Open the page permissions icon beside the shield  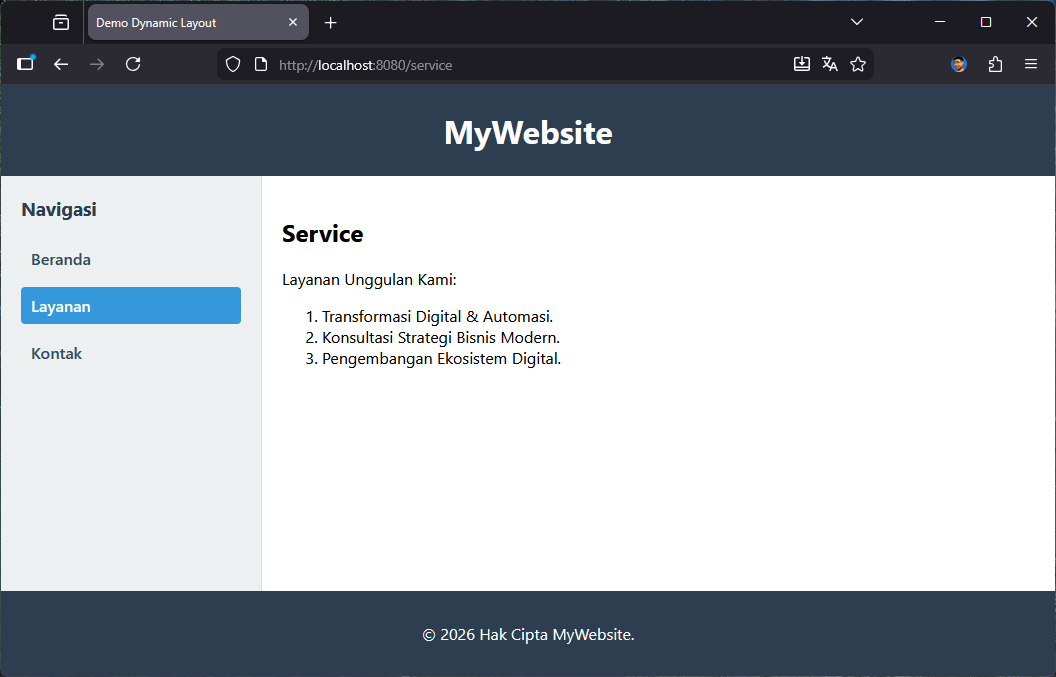coord(262,64)
